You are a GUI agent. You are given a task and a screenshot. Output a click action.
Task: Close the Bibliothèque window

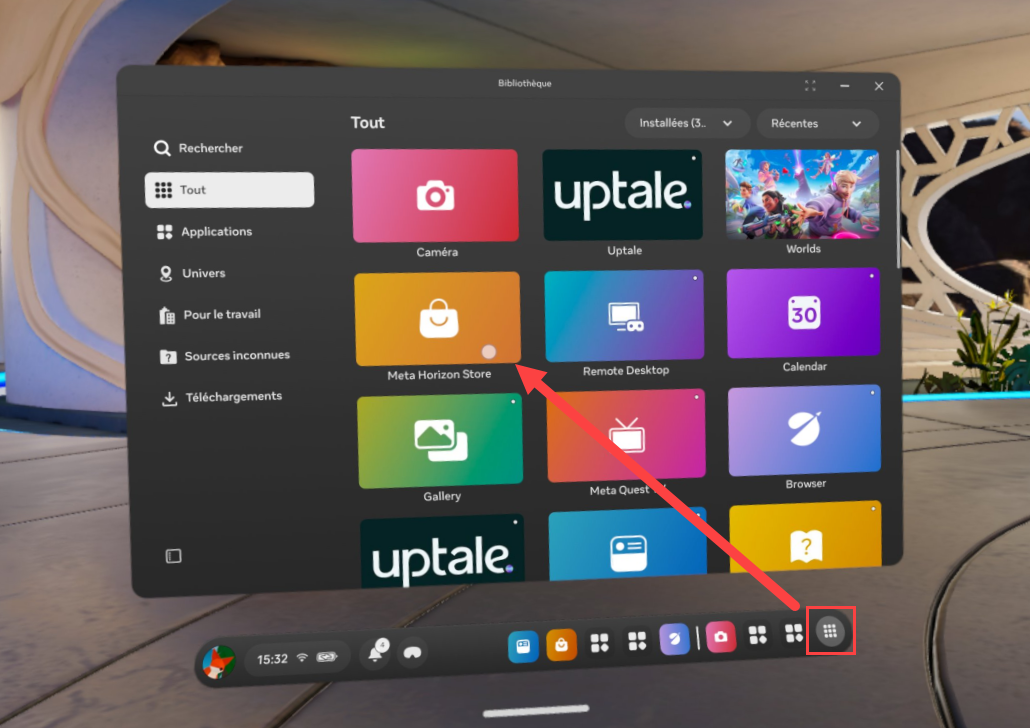pos(879,86)
